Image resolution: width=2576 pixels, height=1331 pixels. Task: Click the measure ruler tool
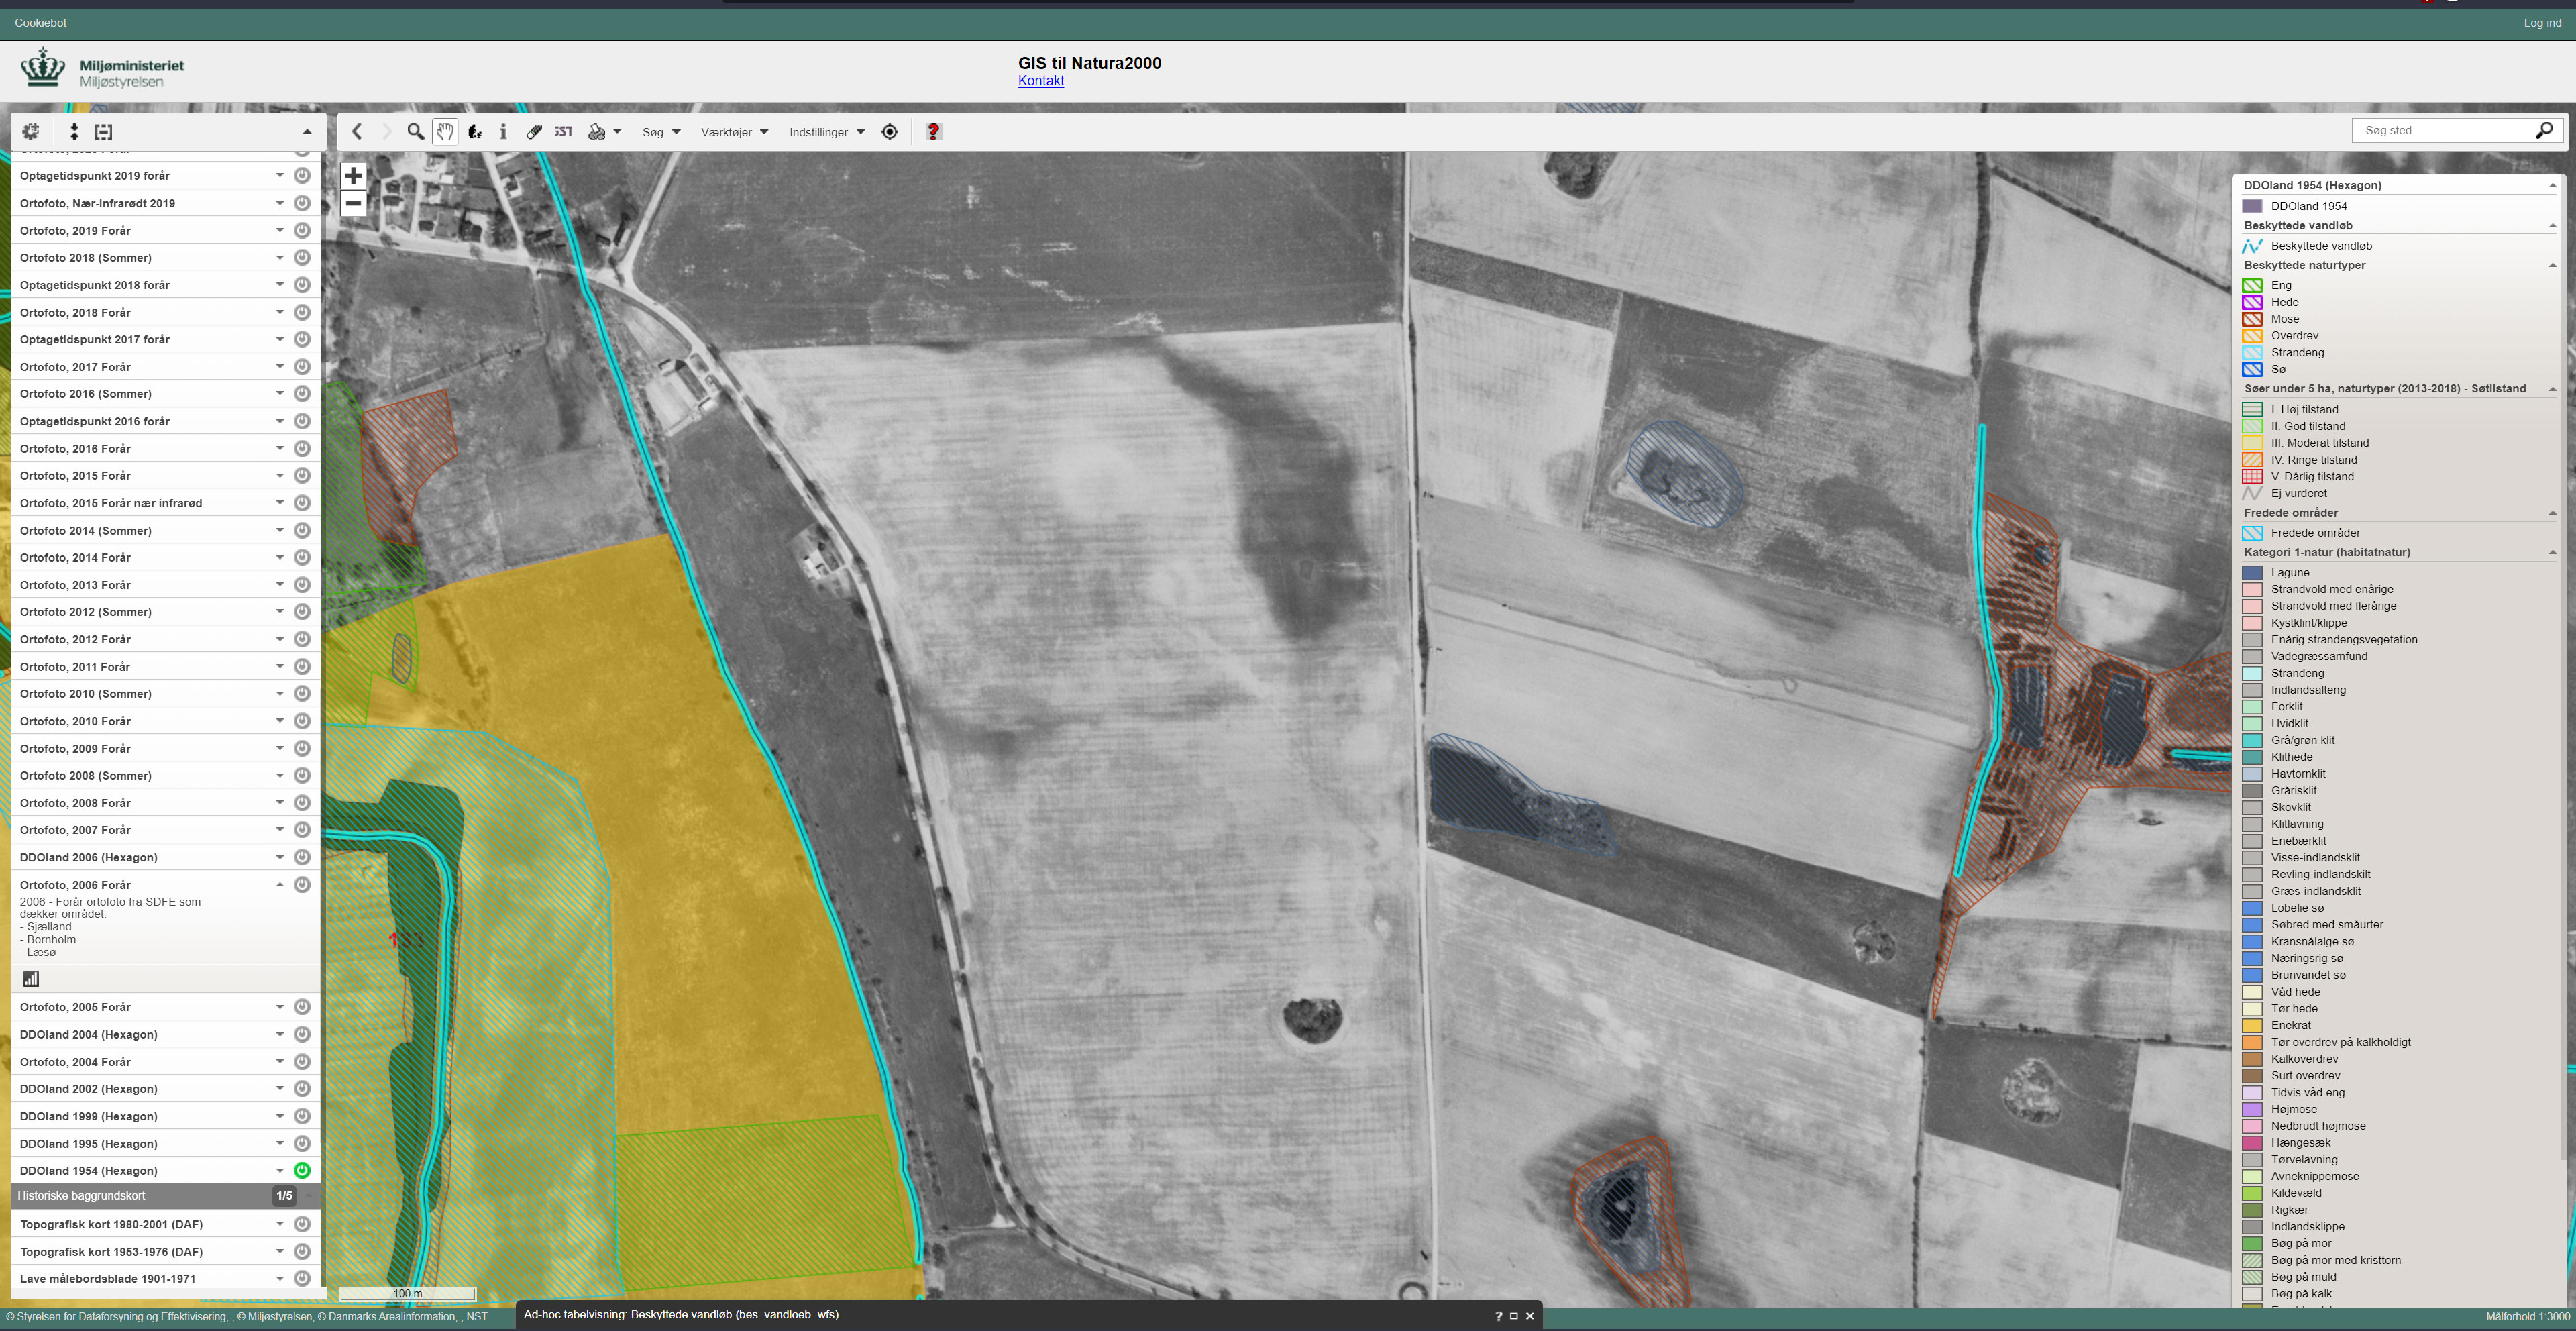(x=534, y=132)
